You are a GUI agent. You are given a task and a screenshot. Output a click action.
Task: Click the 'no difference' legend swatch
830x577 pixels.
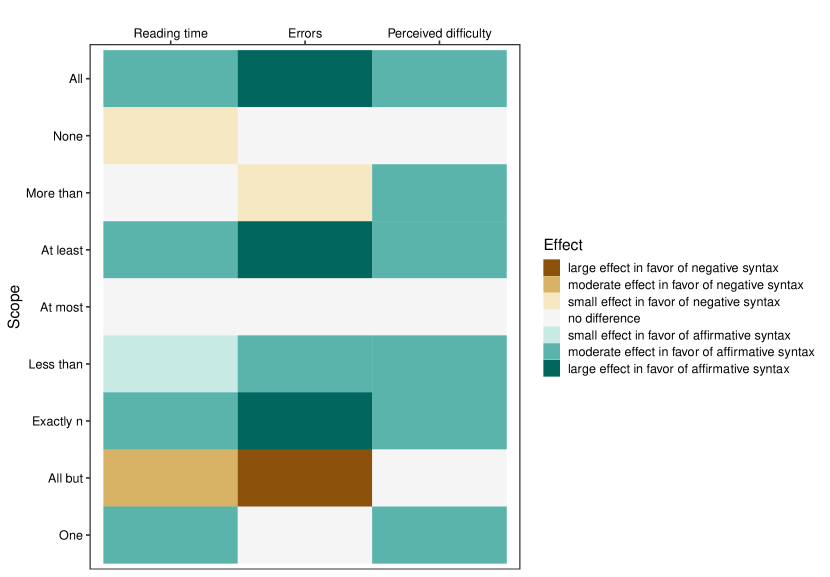tap(552, 318)
